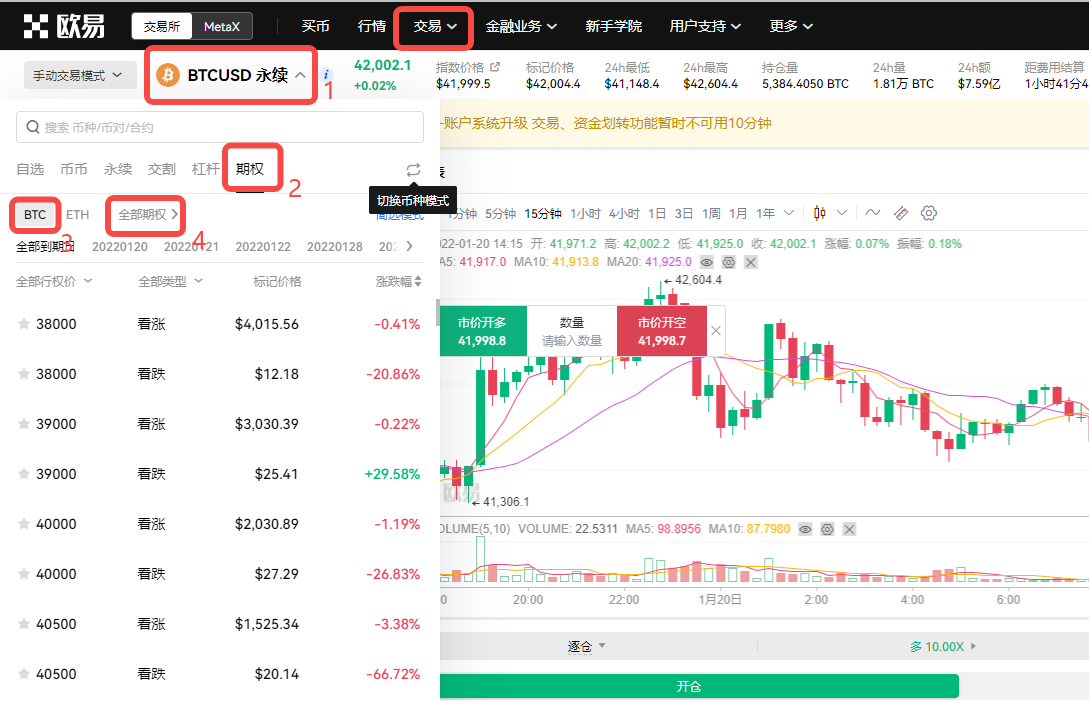Open the indicators wave icon
Image resolution: width=1089 pixels, height=701 pixels.
click(873, 213)
